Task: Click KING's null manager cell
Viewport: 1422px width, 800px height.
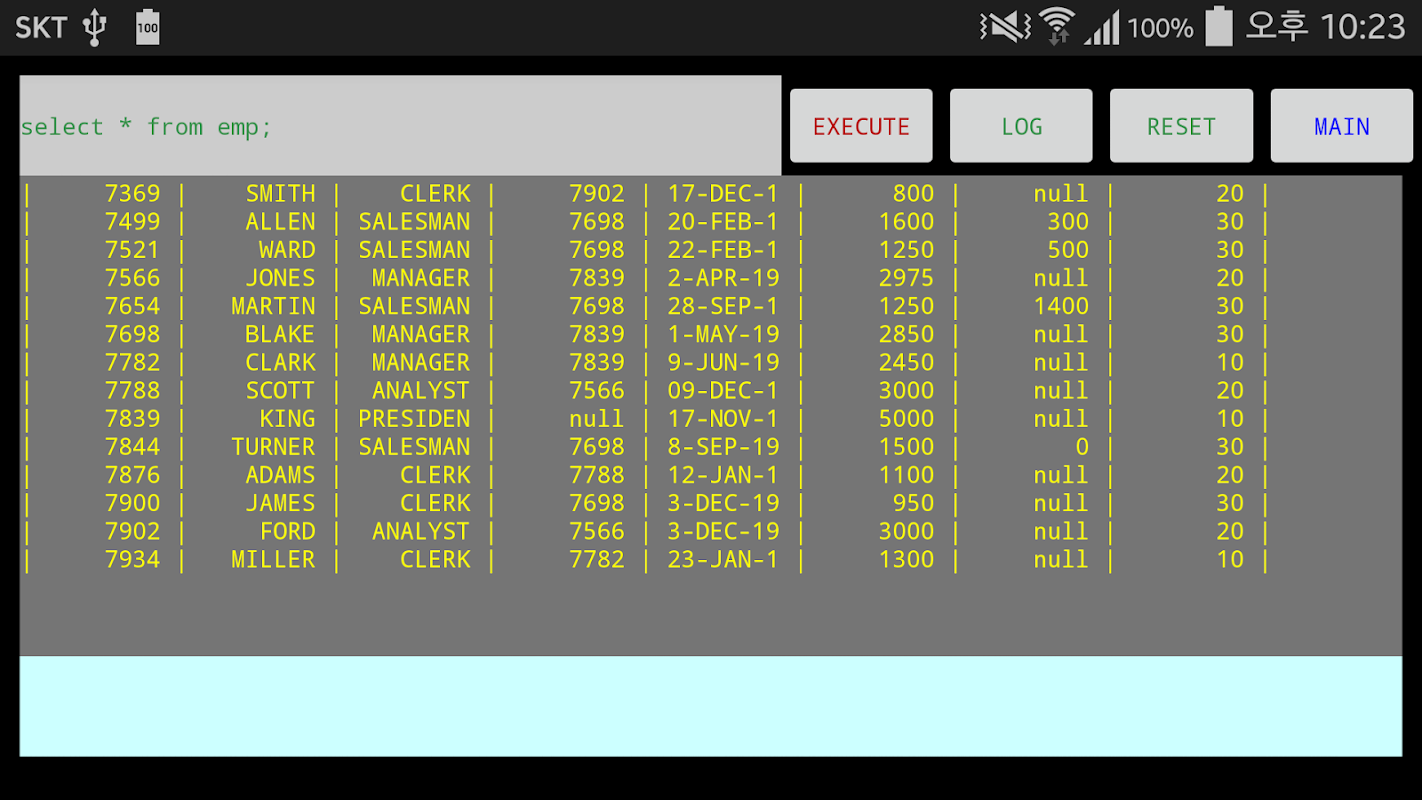Action: pos(597,418)
